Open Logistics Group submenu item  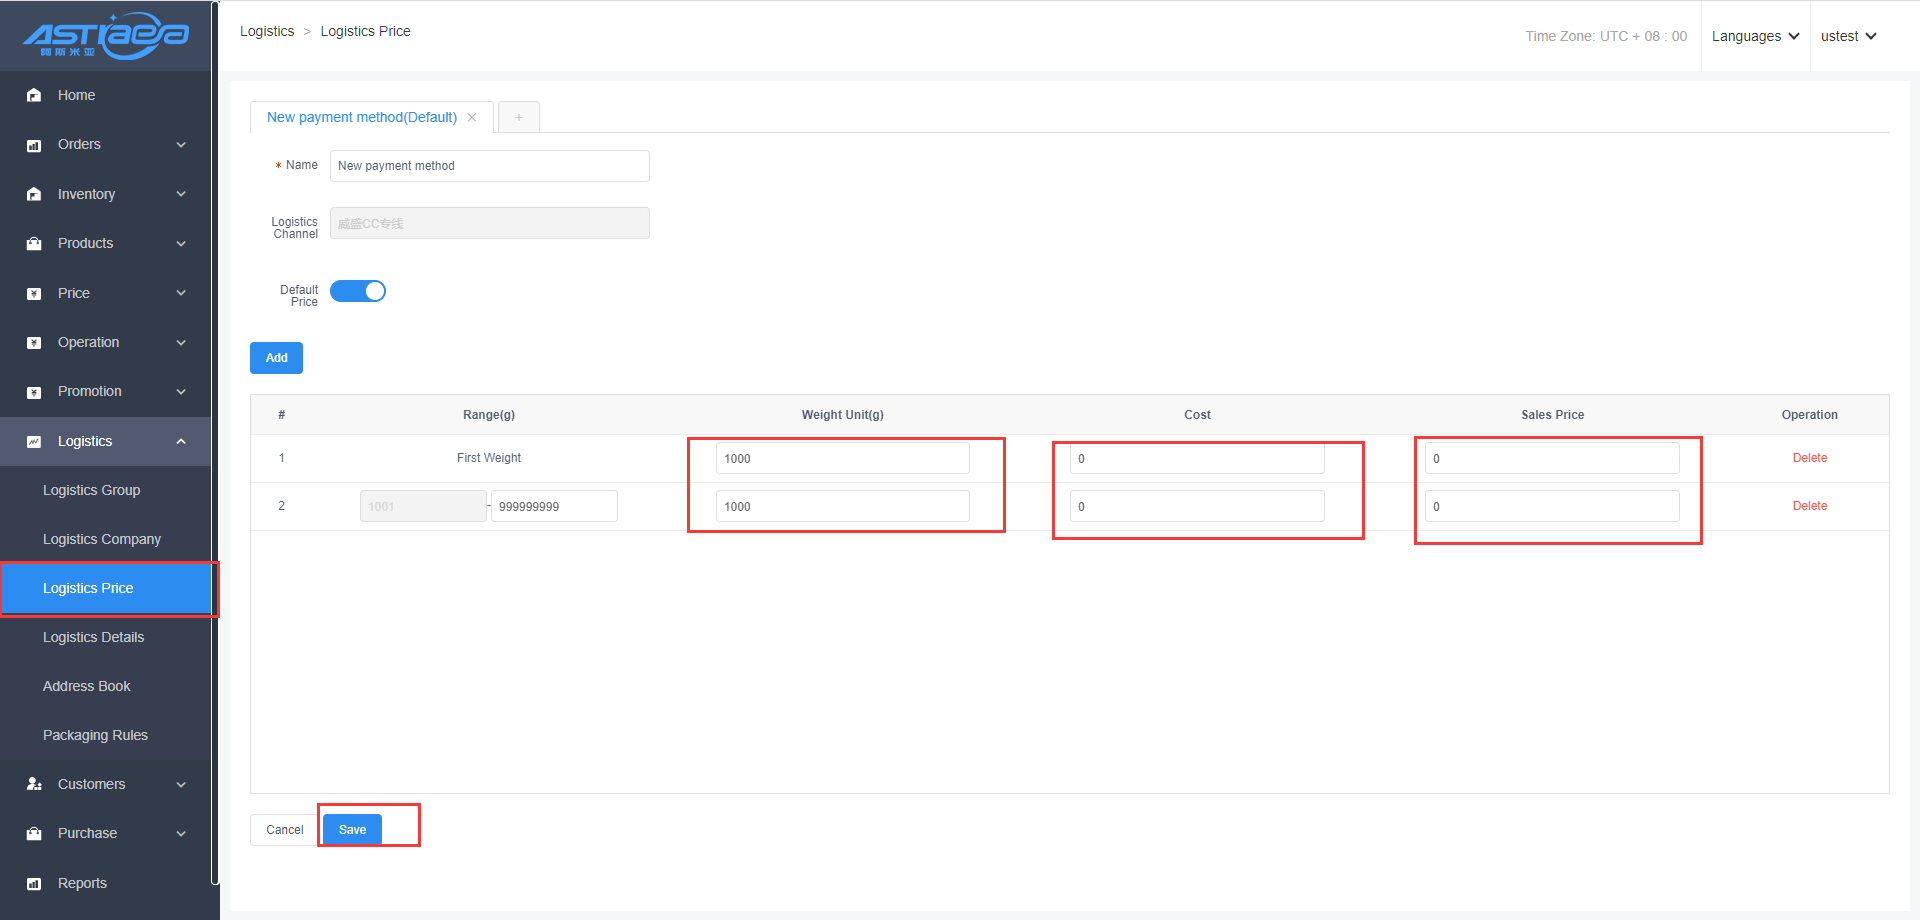91,490
